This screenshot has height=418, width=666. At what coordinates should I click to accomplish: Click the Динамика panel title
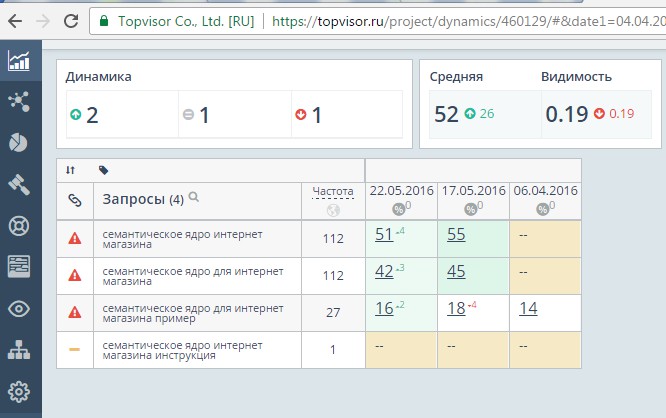(98, 77)
